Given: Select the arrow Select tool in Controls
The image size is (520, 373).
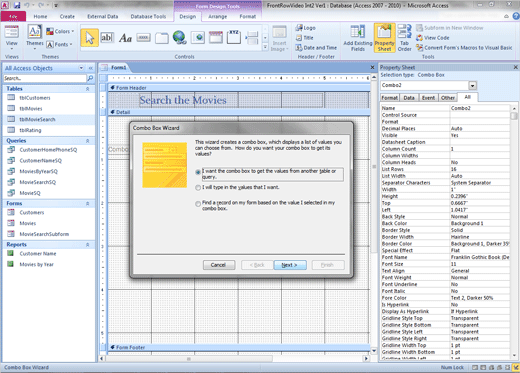Looking at the screenshot, I should [x=89, y=38].
